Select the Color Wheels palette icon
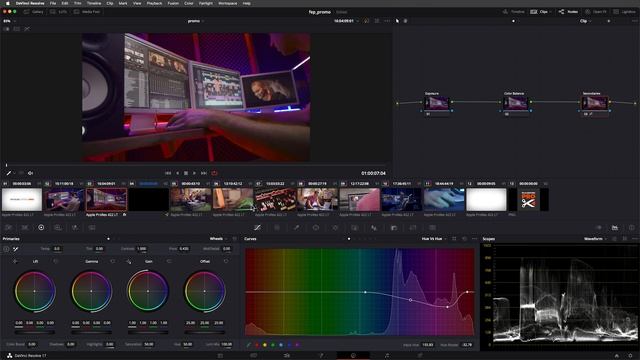 tap(41, 227)
